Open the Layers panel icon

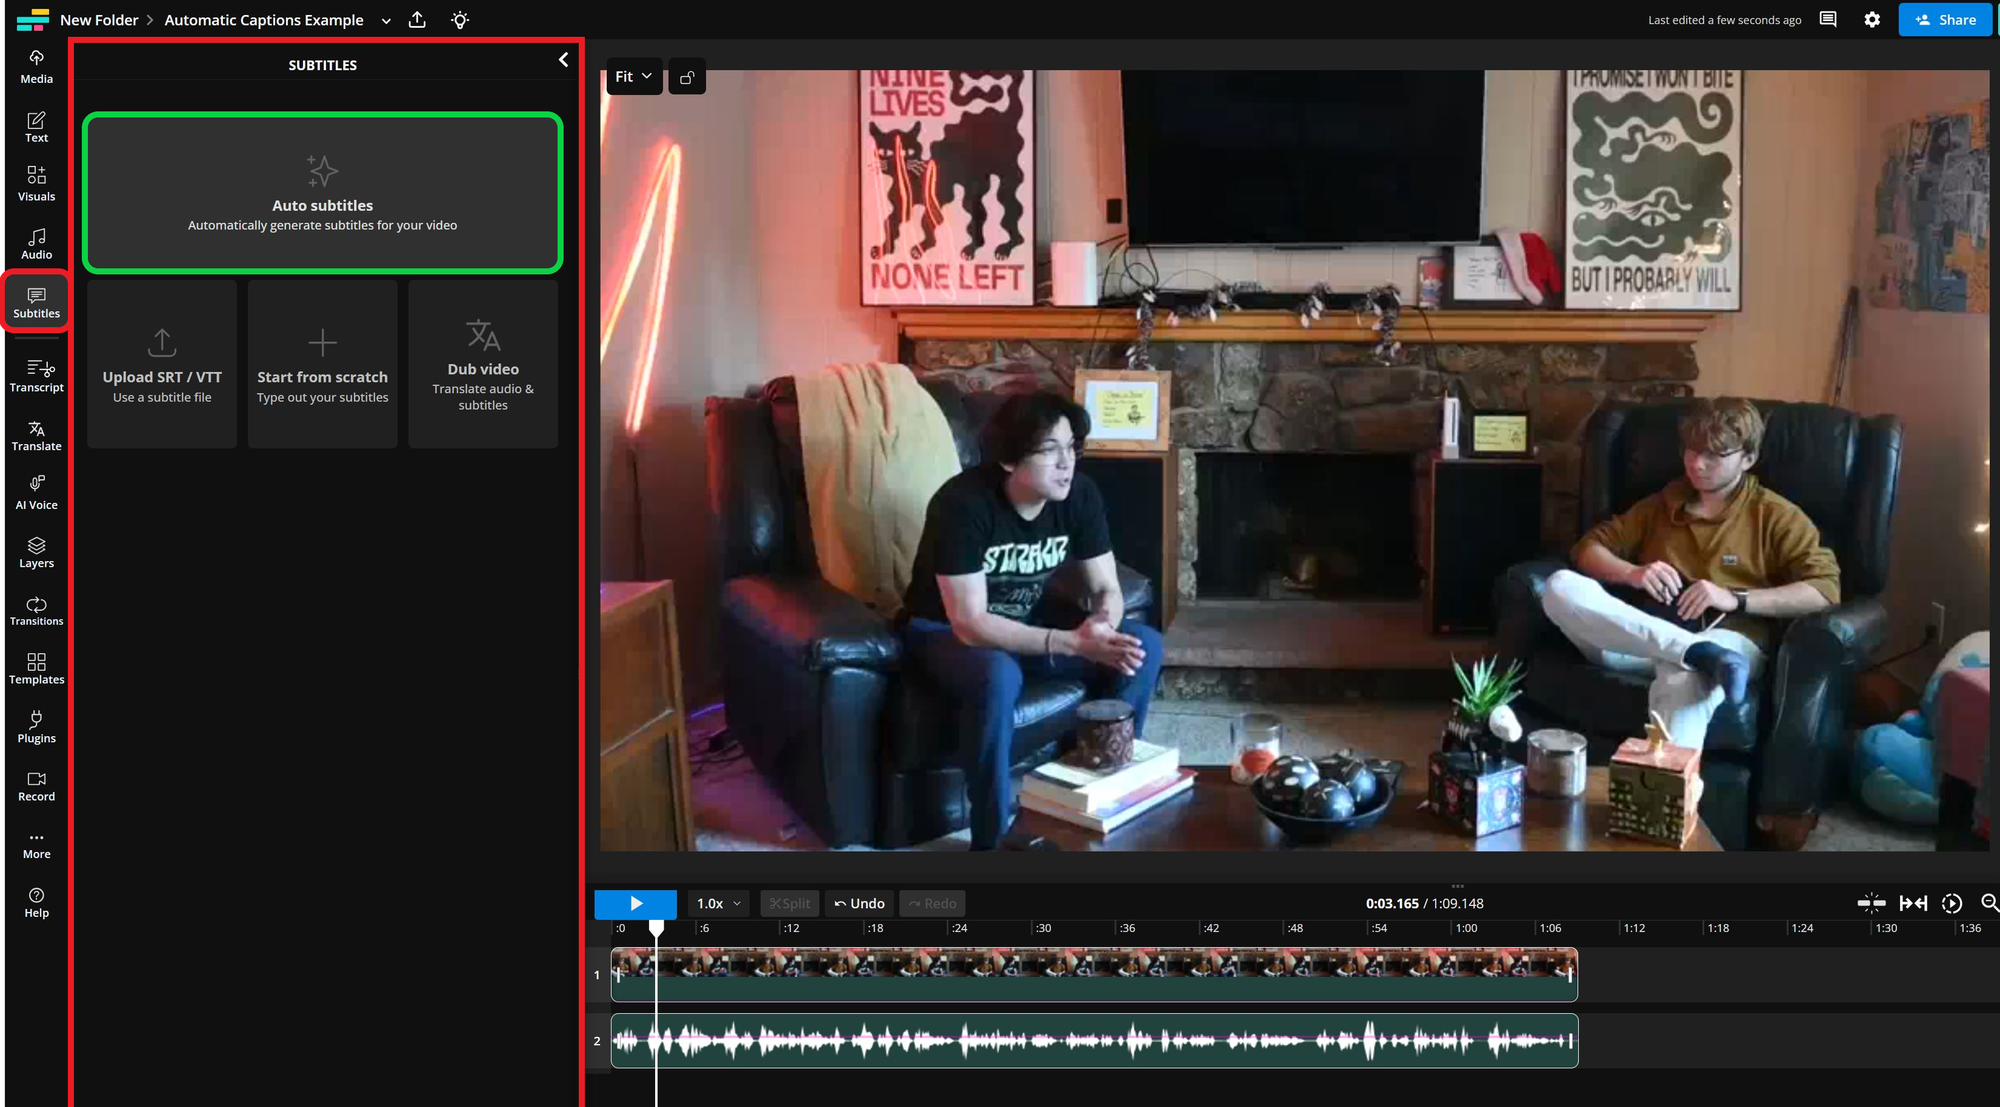click(36, 552)
